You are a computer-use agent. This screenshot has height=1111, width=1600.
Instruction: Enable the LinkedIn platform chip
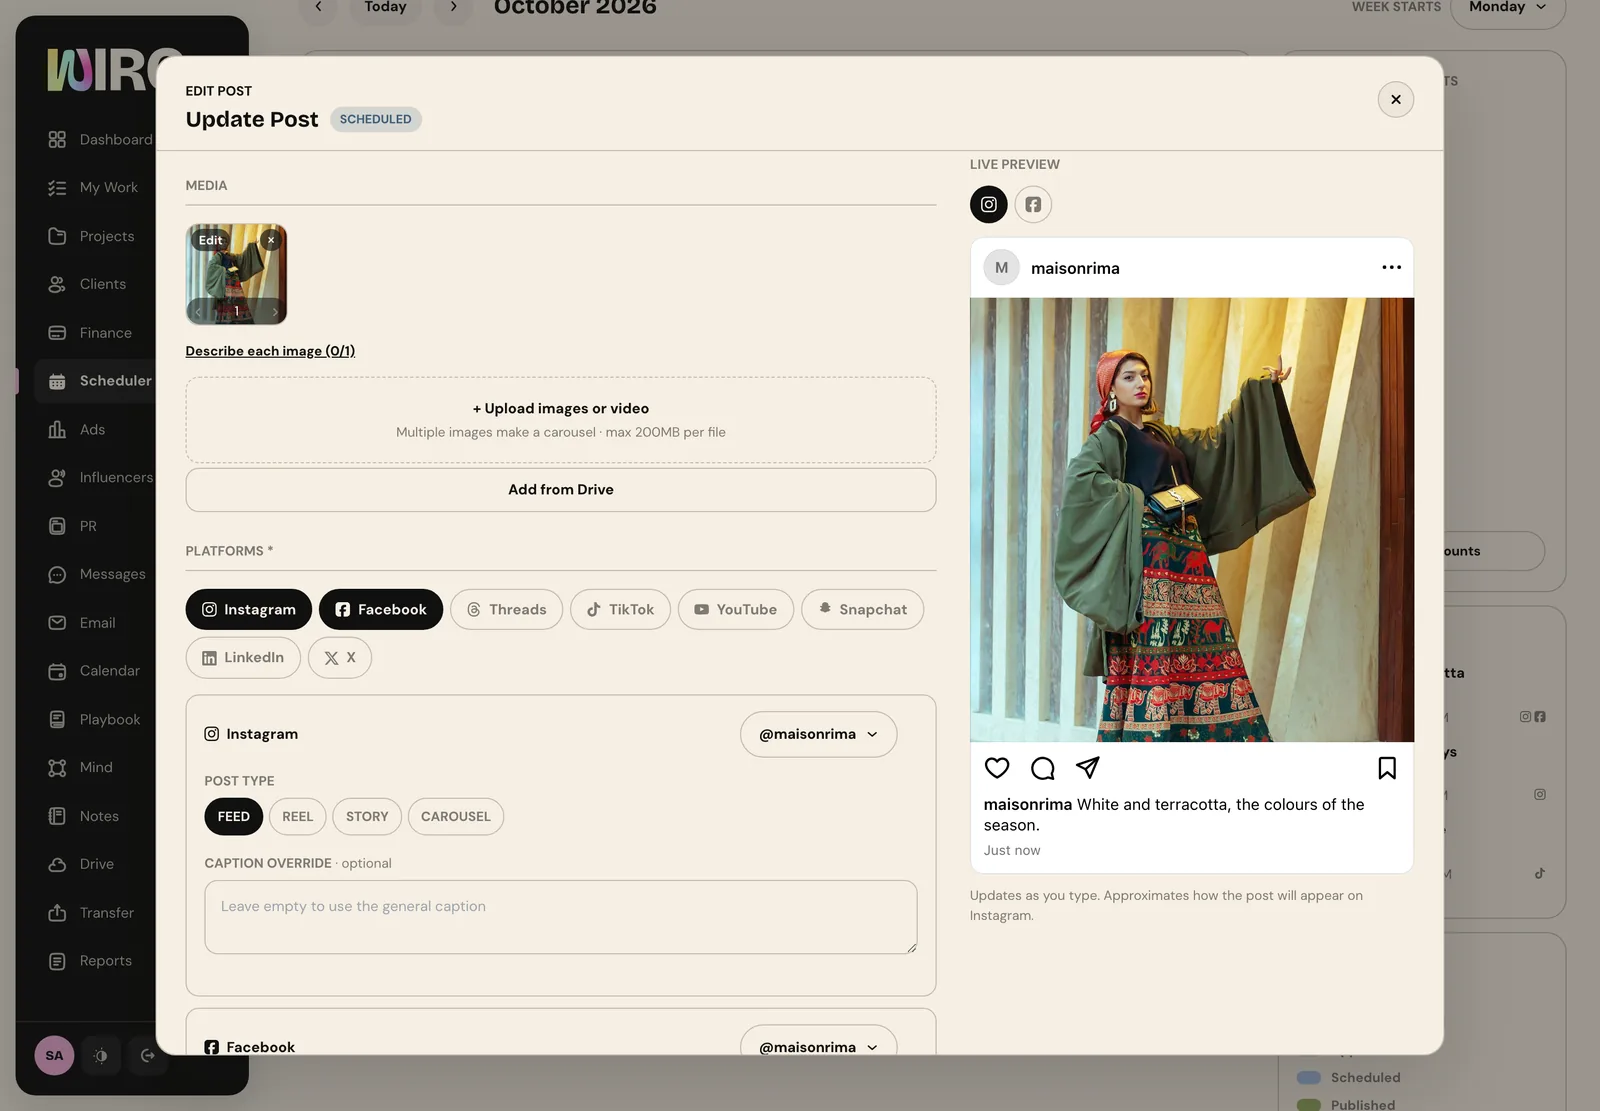(243, 658)
